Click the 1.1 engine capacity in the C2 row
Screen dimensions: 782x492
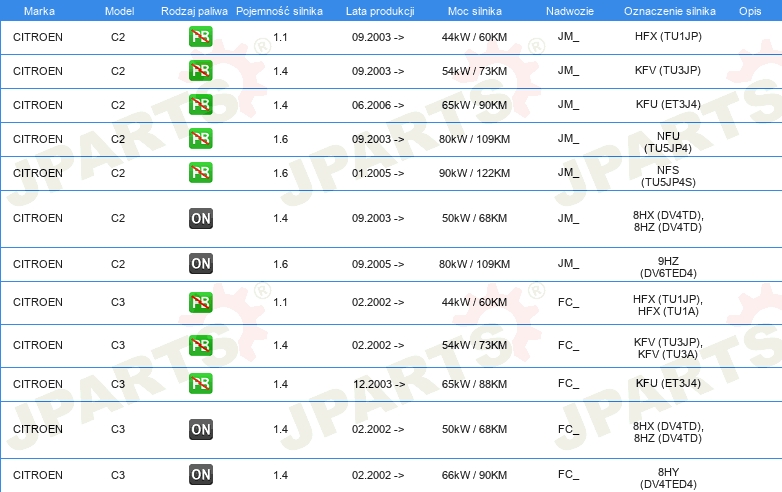(x=280, y=37)
